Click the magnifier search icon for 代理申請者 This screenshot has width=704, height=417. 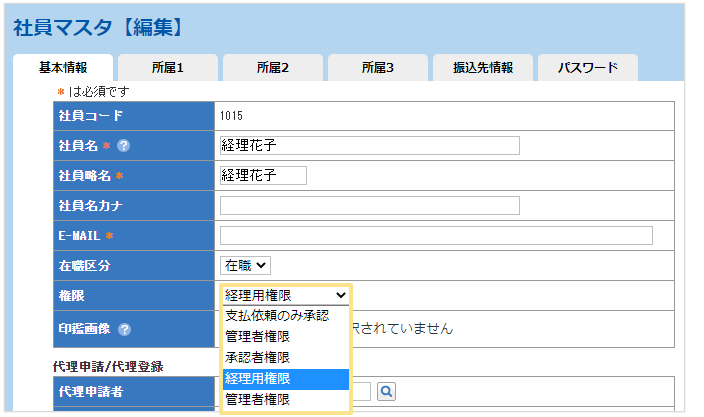click(386, 392)
